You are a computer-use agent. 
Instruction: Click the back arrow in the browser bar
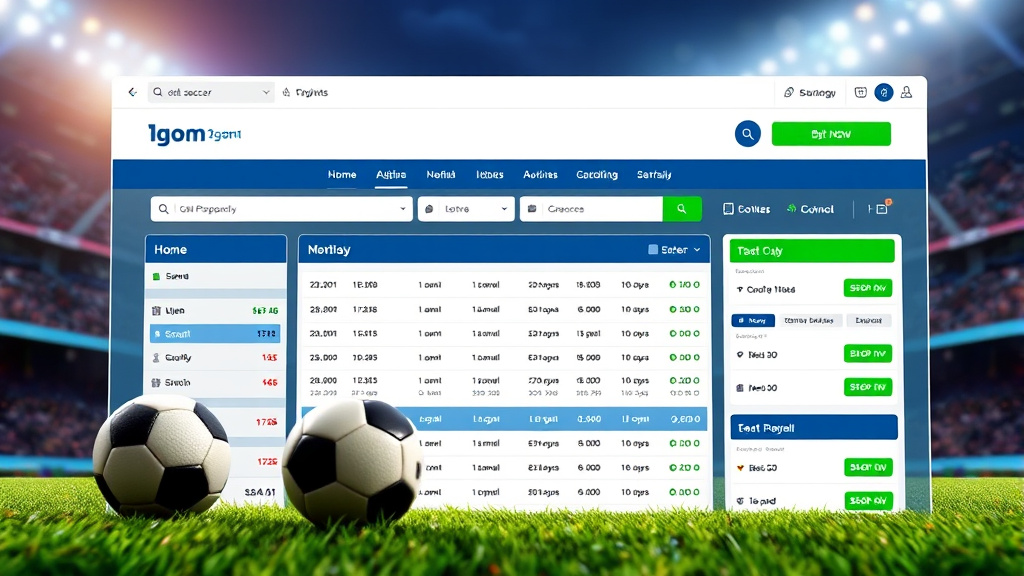(x=132, y=92)
